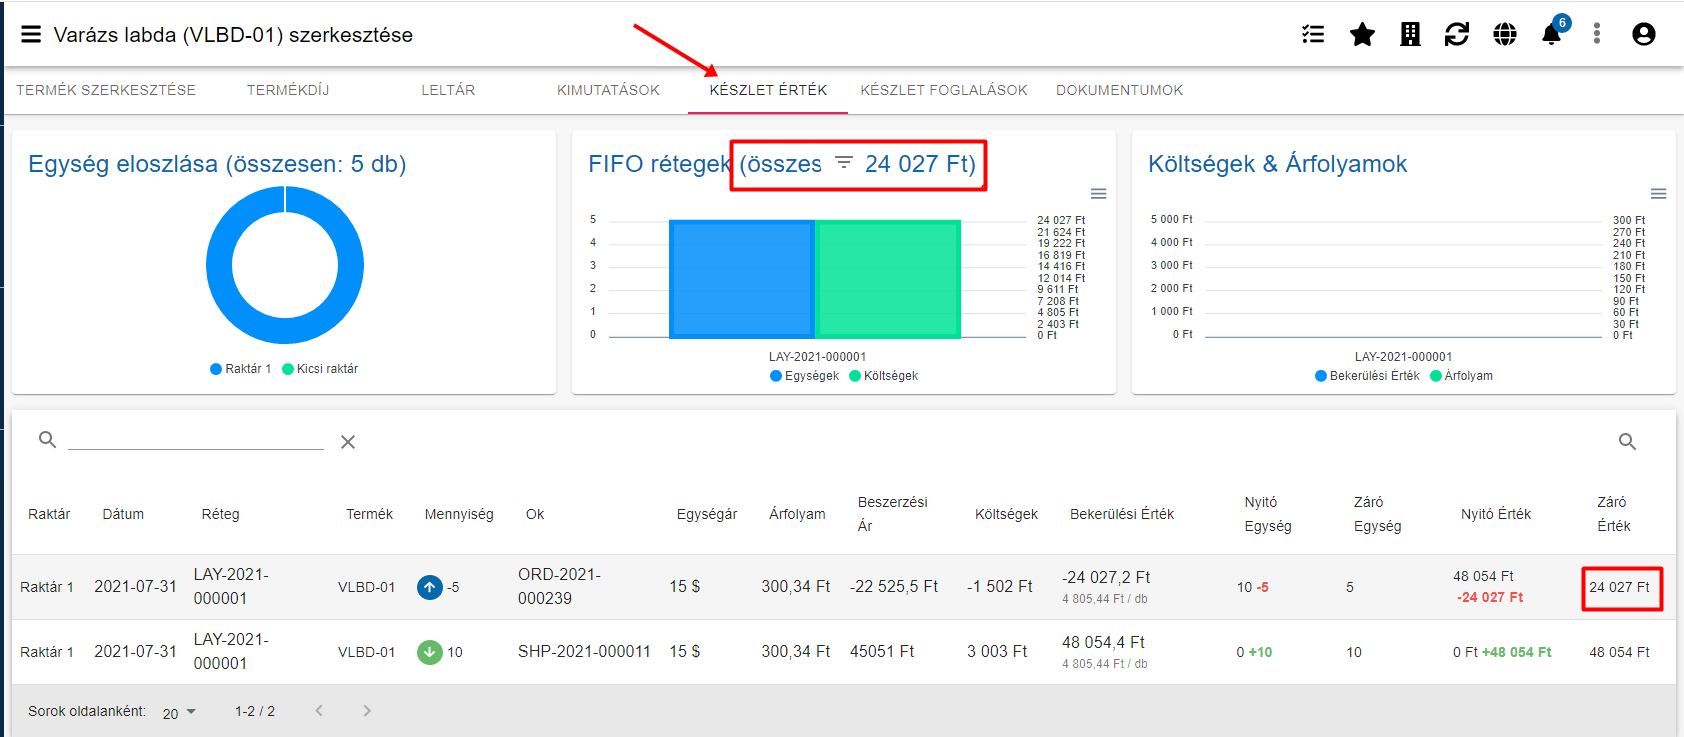Switch to the TERMÉKDÍJ tab
Viewport: 1684px width, 737px height.
(288, 90)
